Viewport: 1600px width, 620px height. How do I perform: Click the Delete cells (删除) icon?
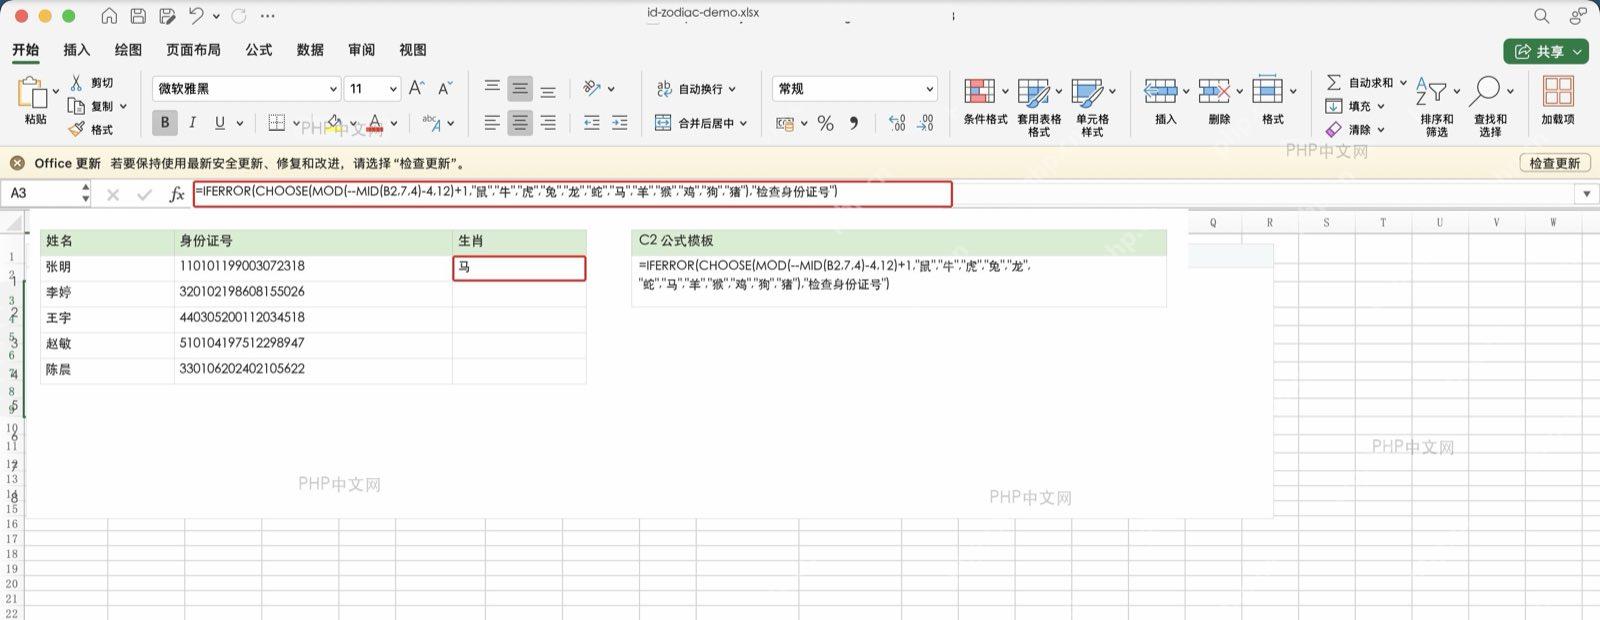[x=1214, y=91]
